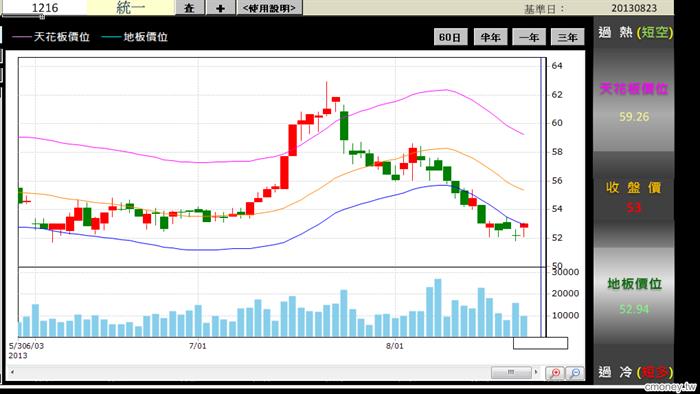700x394 pixels.
Task: Click the 7/01 date axis label
Action: (198, 346)
